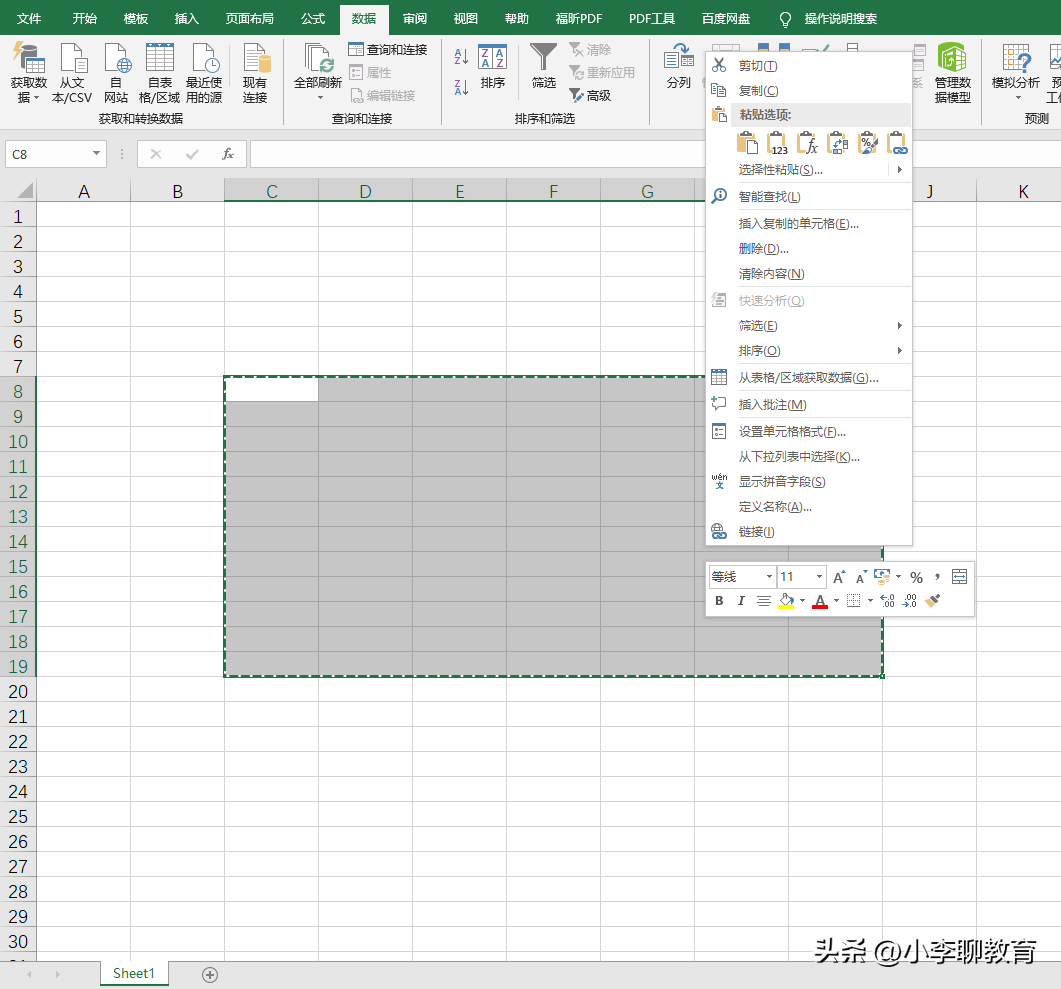
Task: Increase font size in mini toolbar
Action: (839, 577)
